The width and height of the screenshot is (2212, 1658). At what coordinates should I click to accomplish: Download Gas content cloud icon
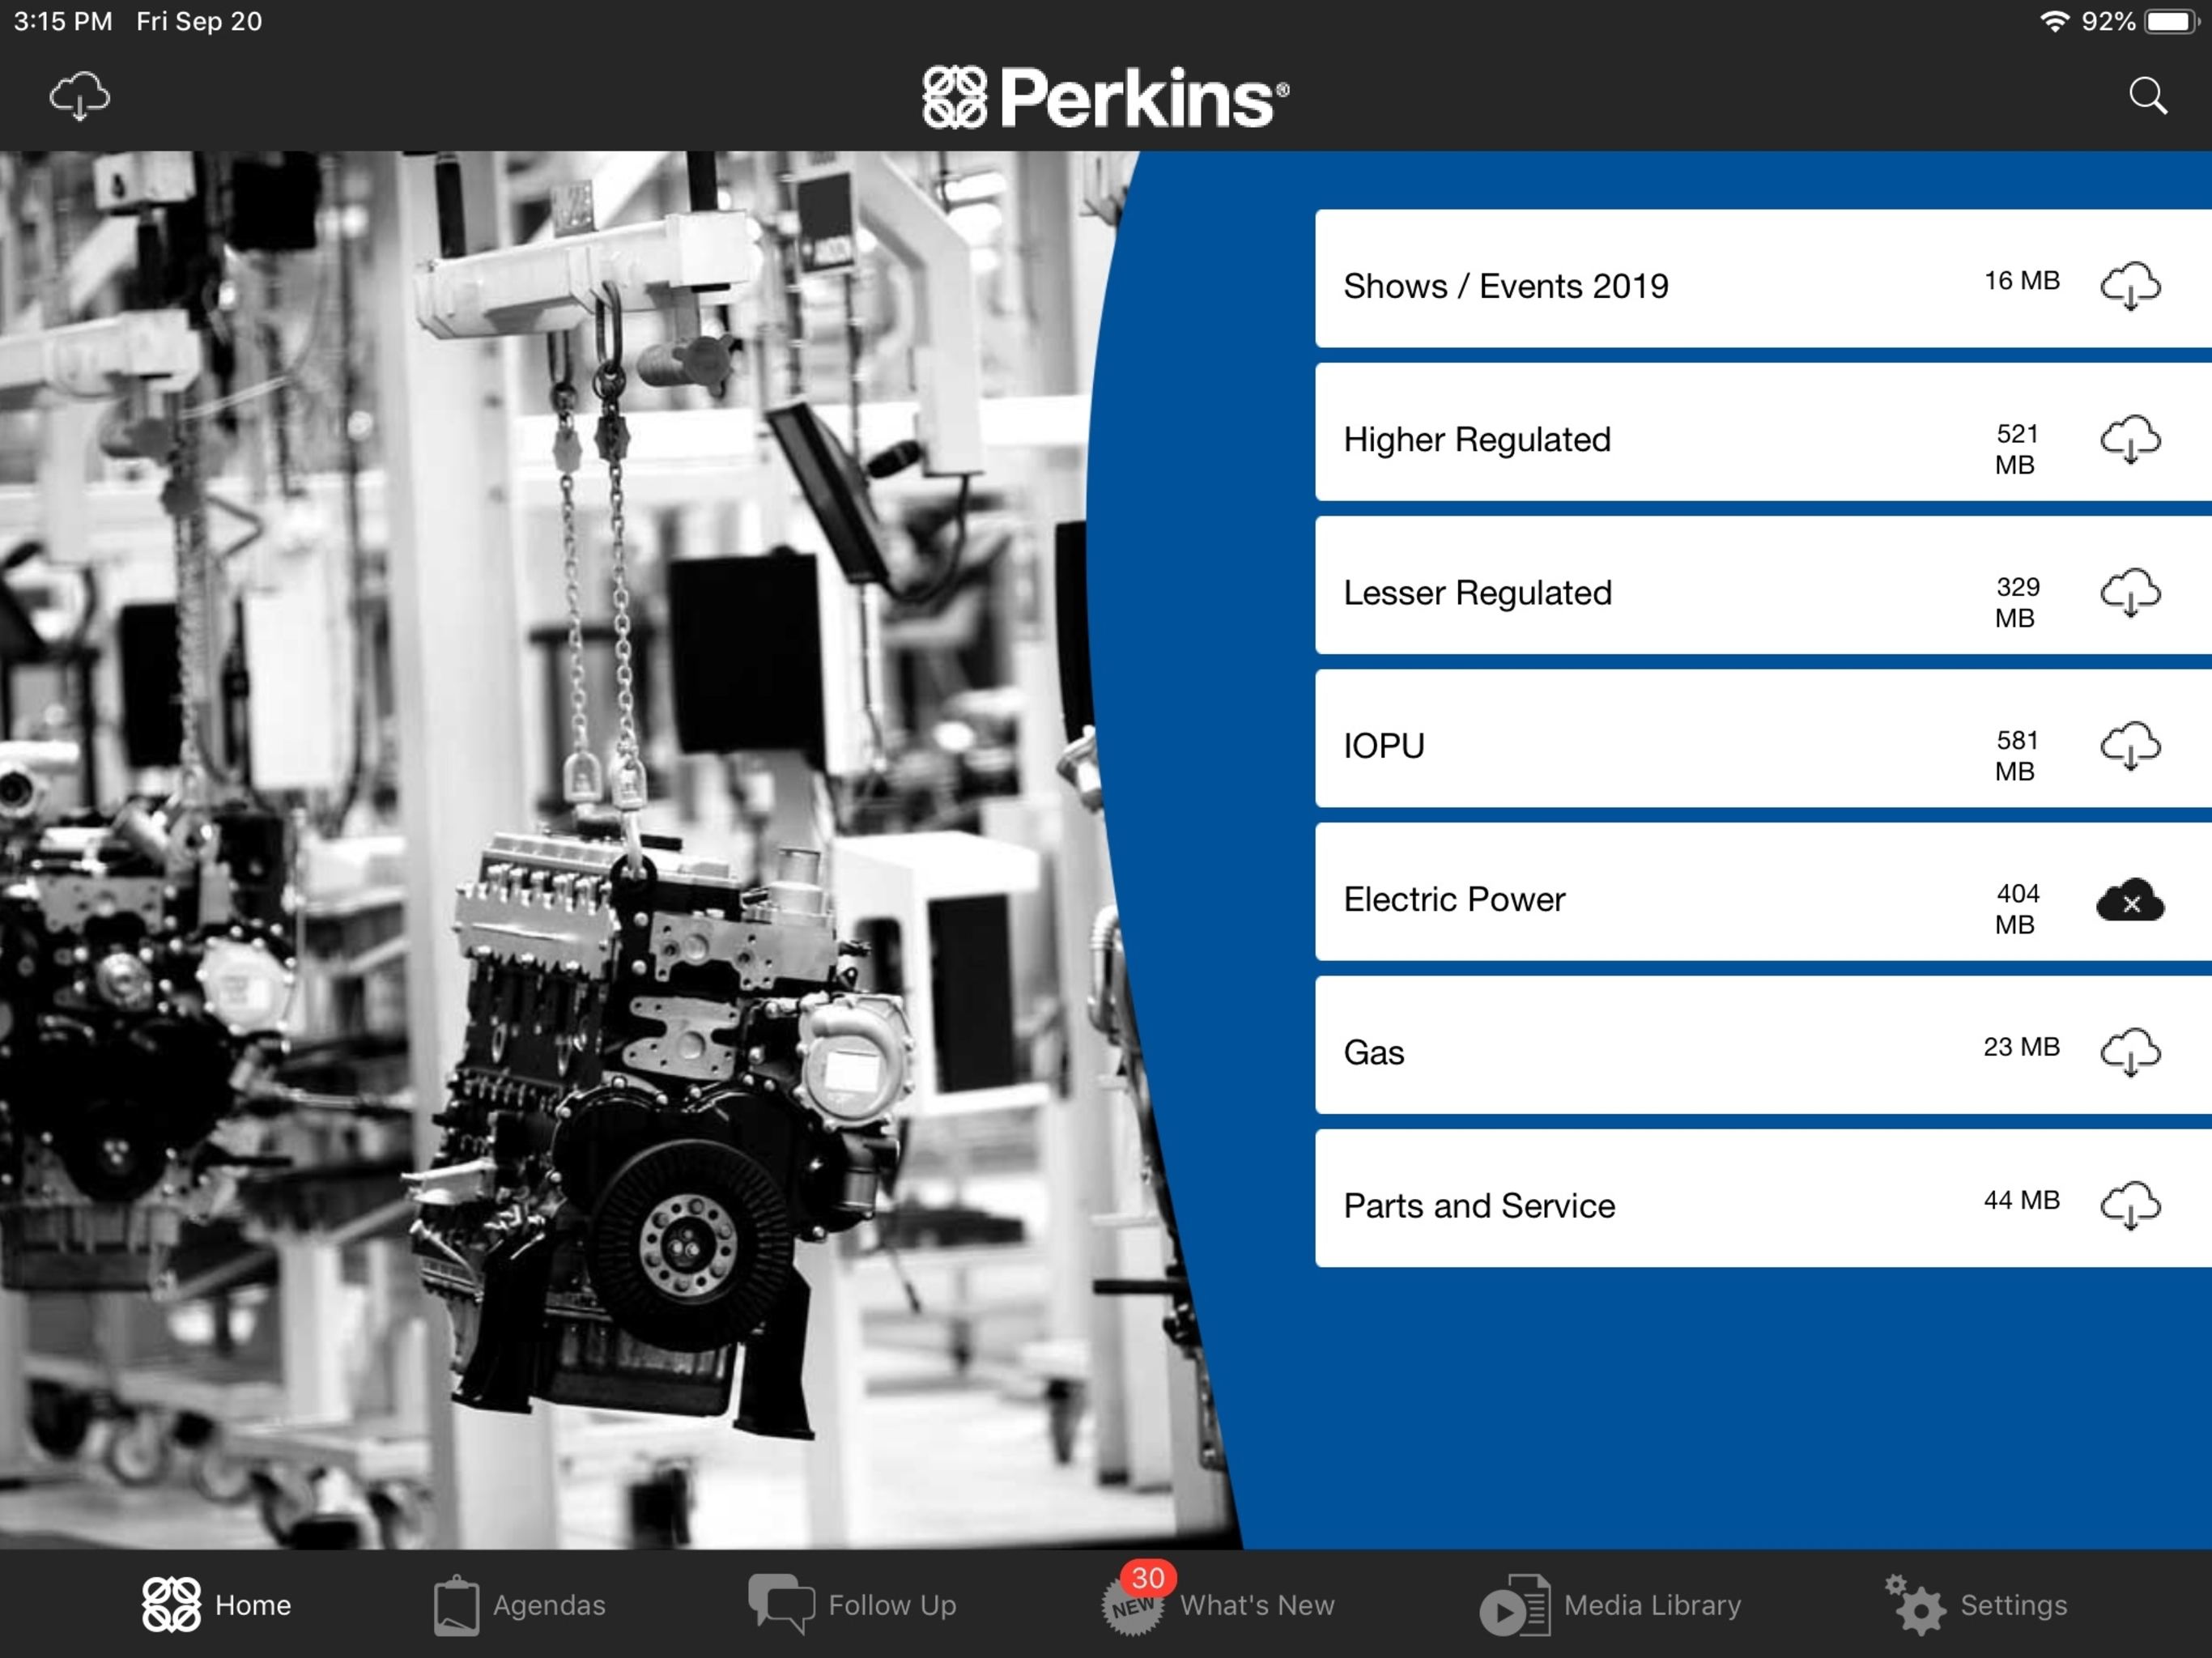coord(2130,1052)
